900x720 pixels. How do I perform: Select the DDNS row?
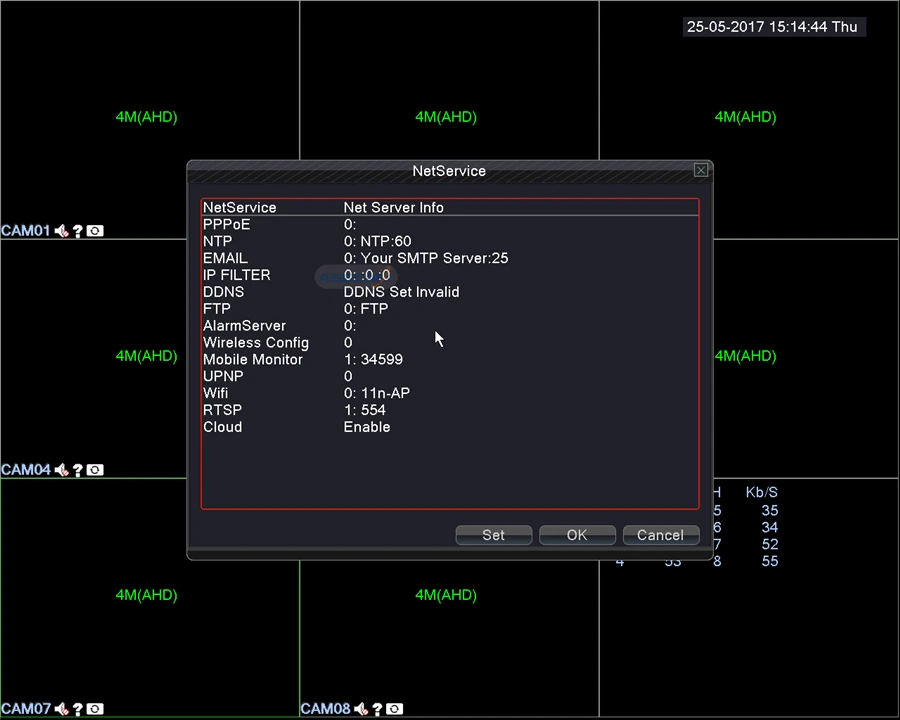coord(450,292)
